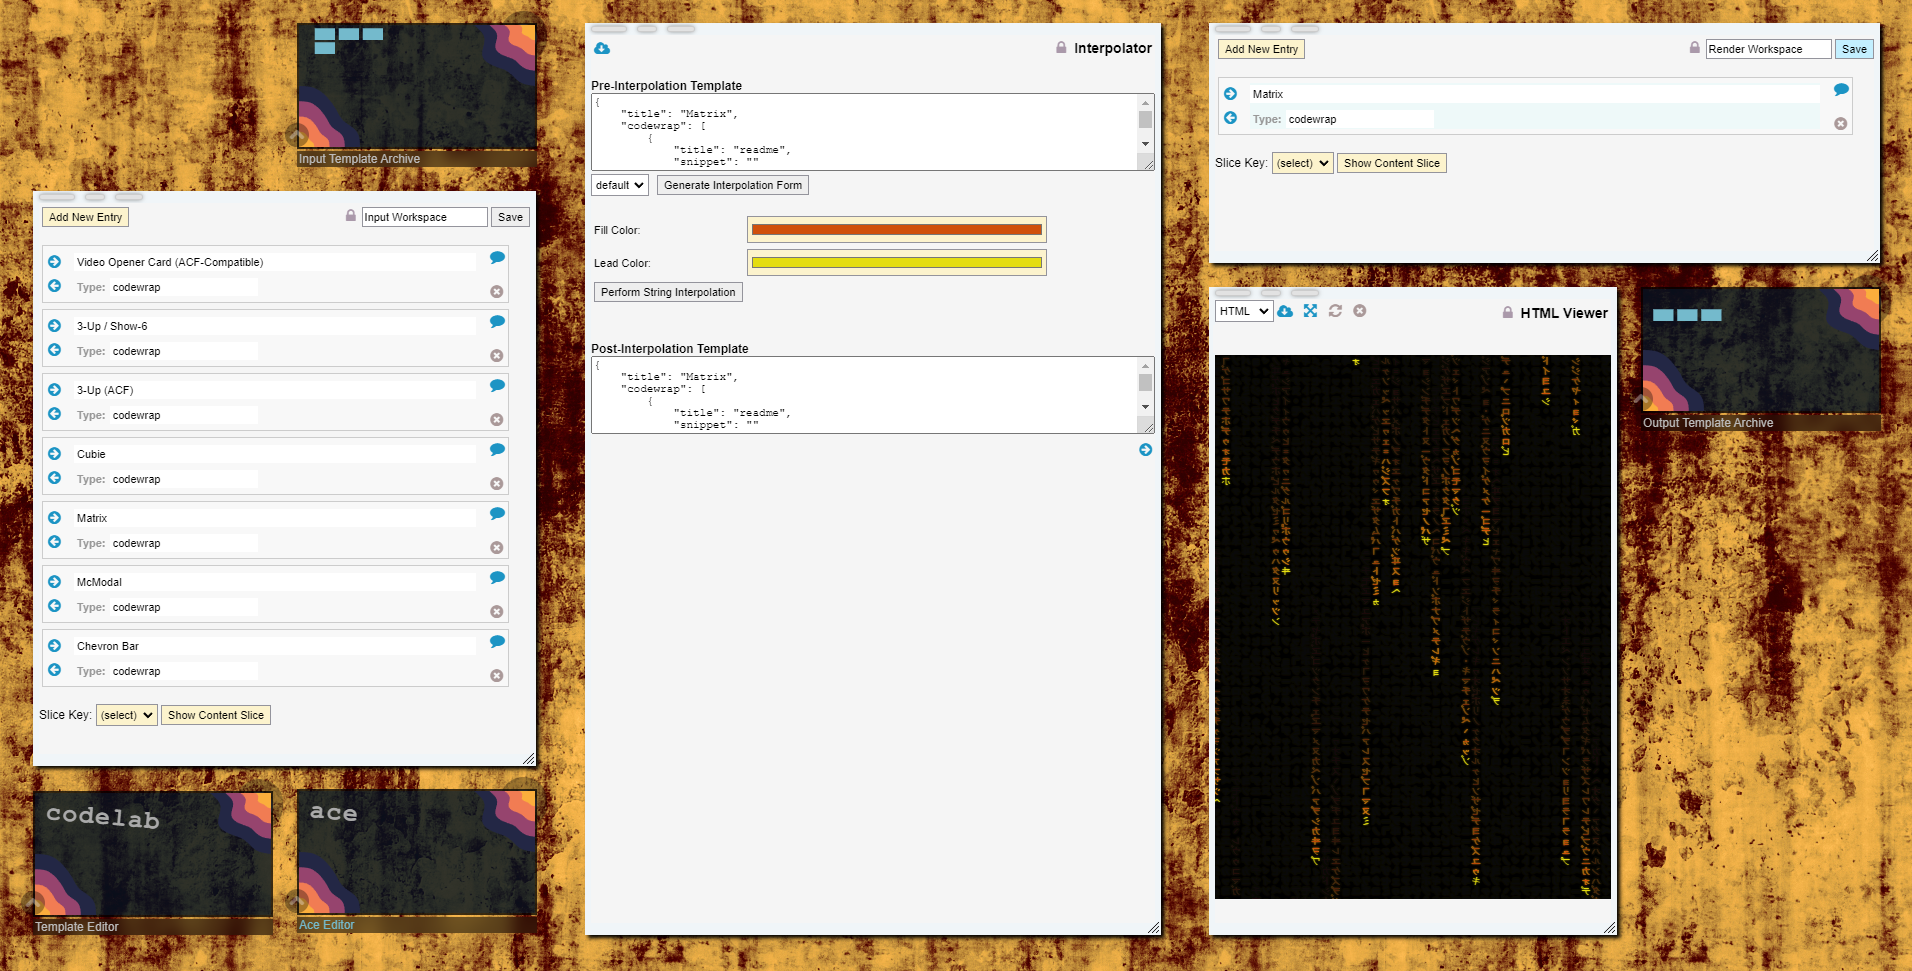
Task: Click fullscreen expand icon in HTML Viewer
Action: [1310, 311]
